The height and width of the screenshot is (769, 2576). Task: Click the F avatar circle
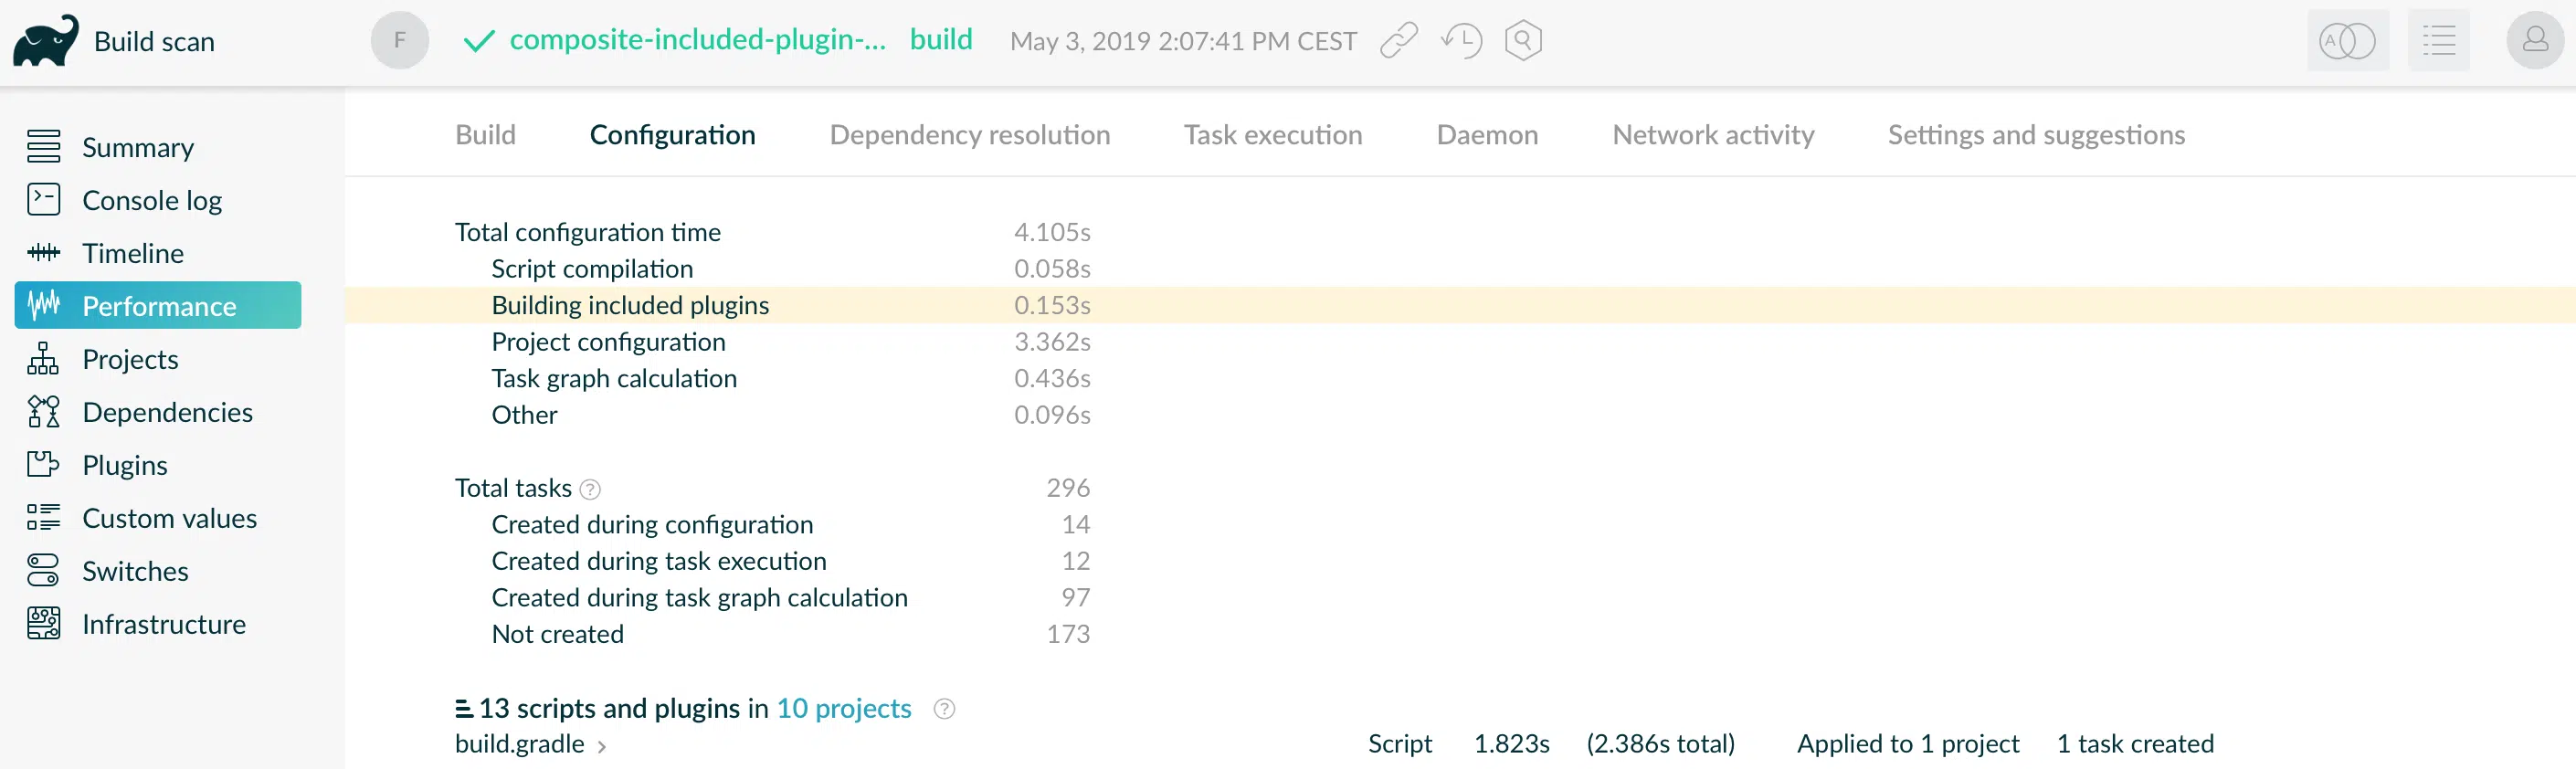(400, 40)
